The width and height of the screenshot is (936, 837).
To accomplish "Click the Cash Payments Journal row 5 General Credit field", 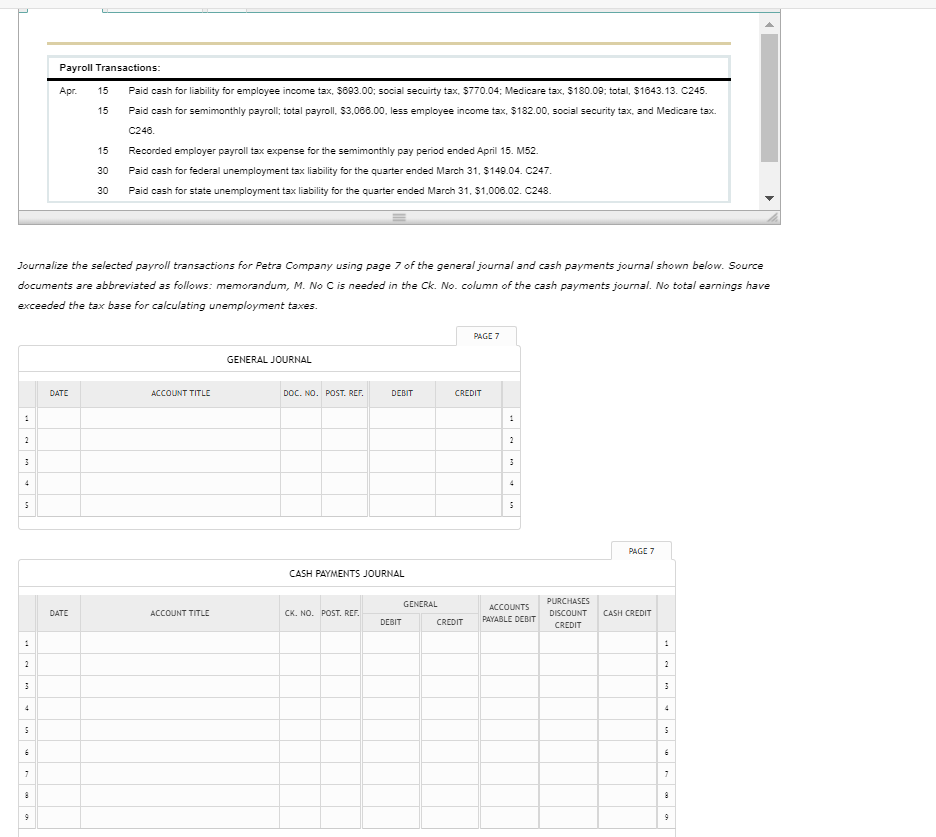I will click(449, 730).
